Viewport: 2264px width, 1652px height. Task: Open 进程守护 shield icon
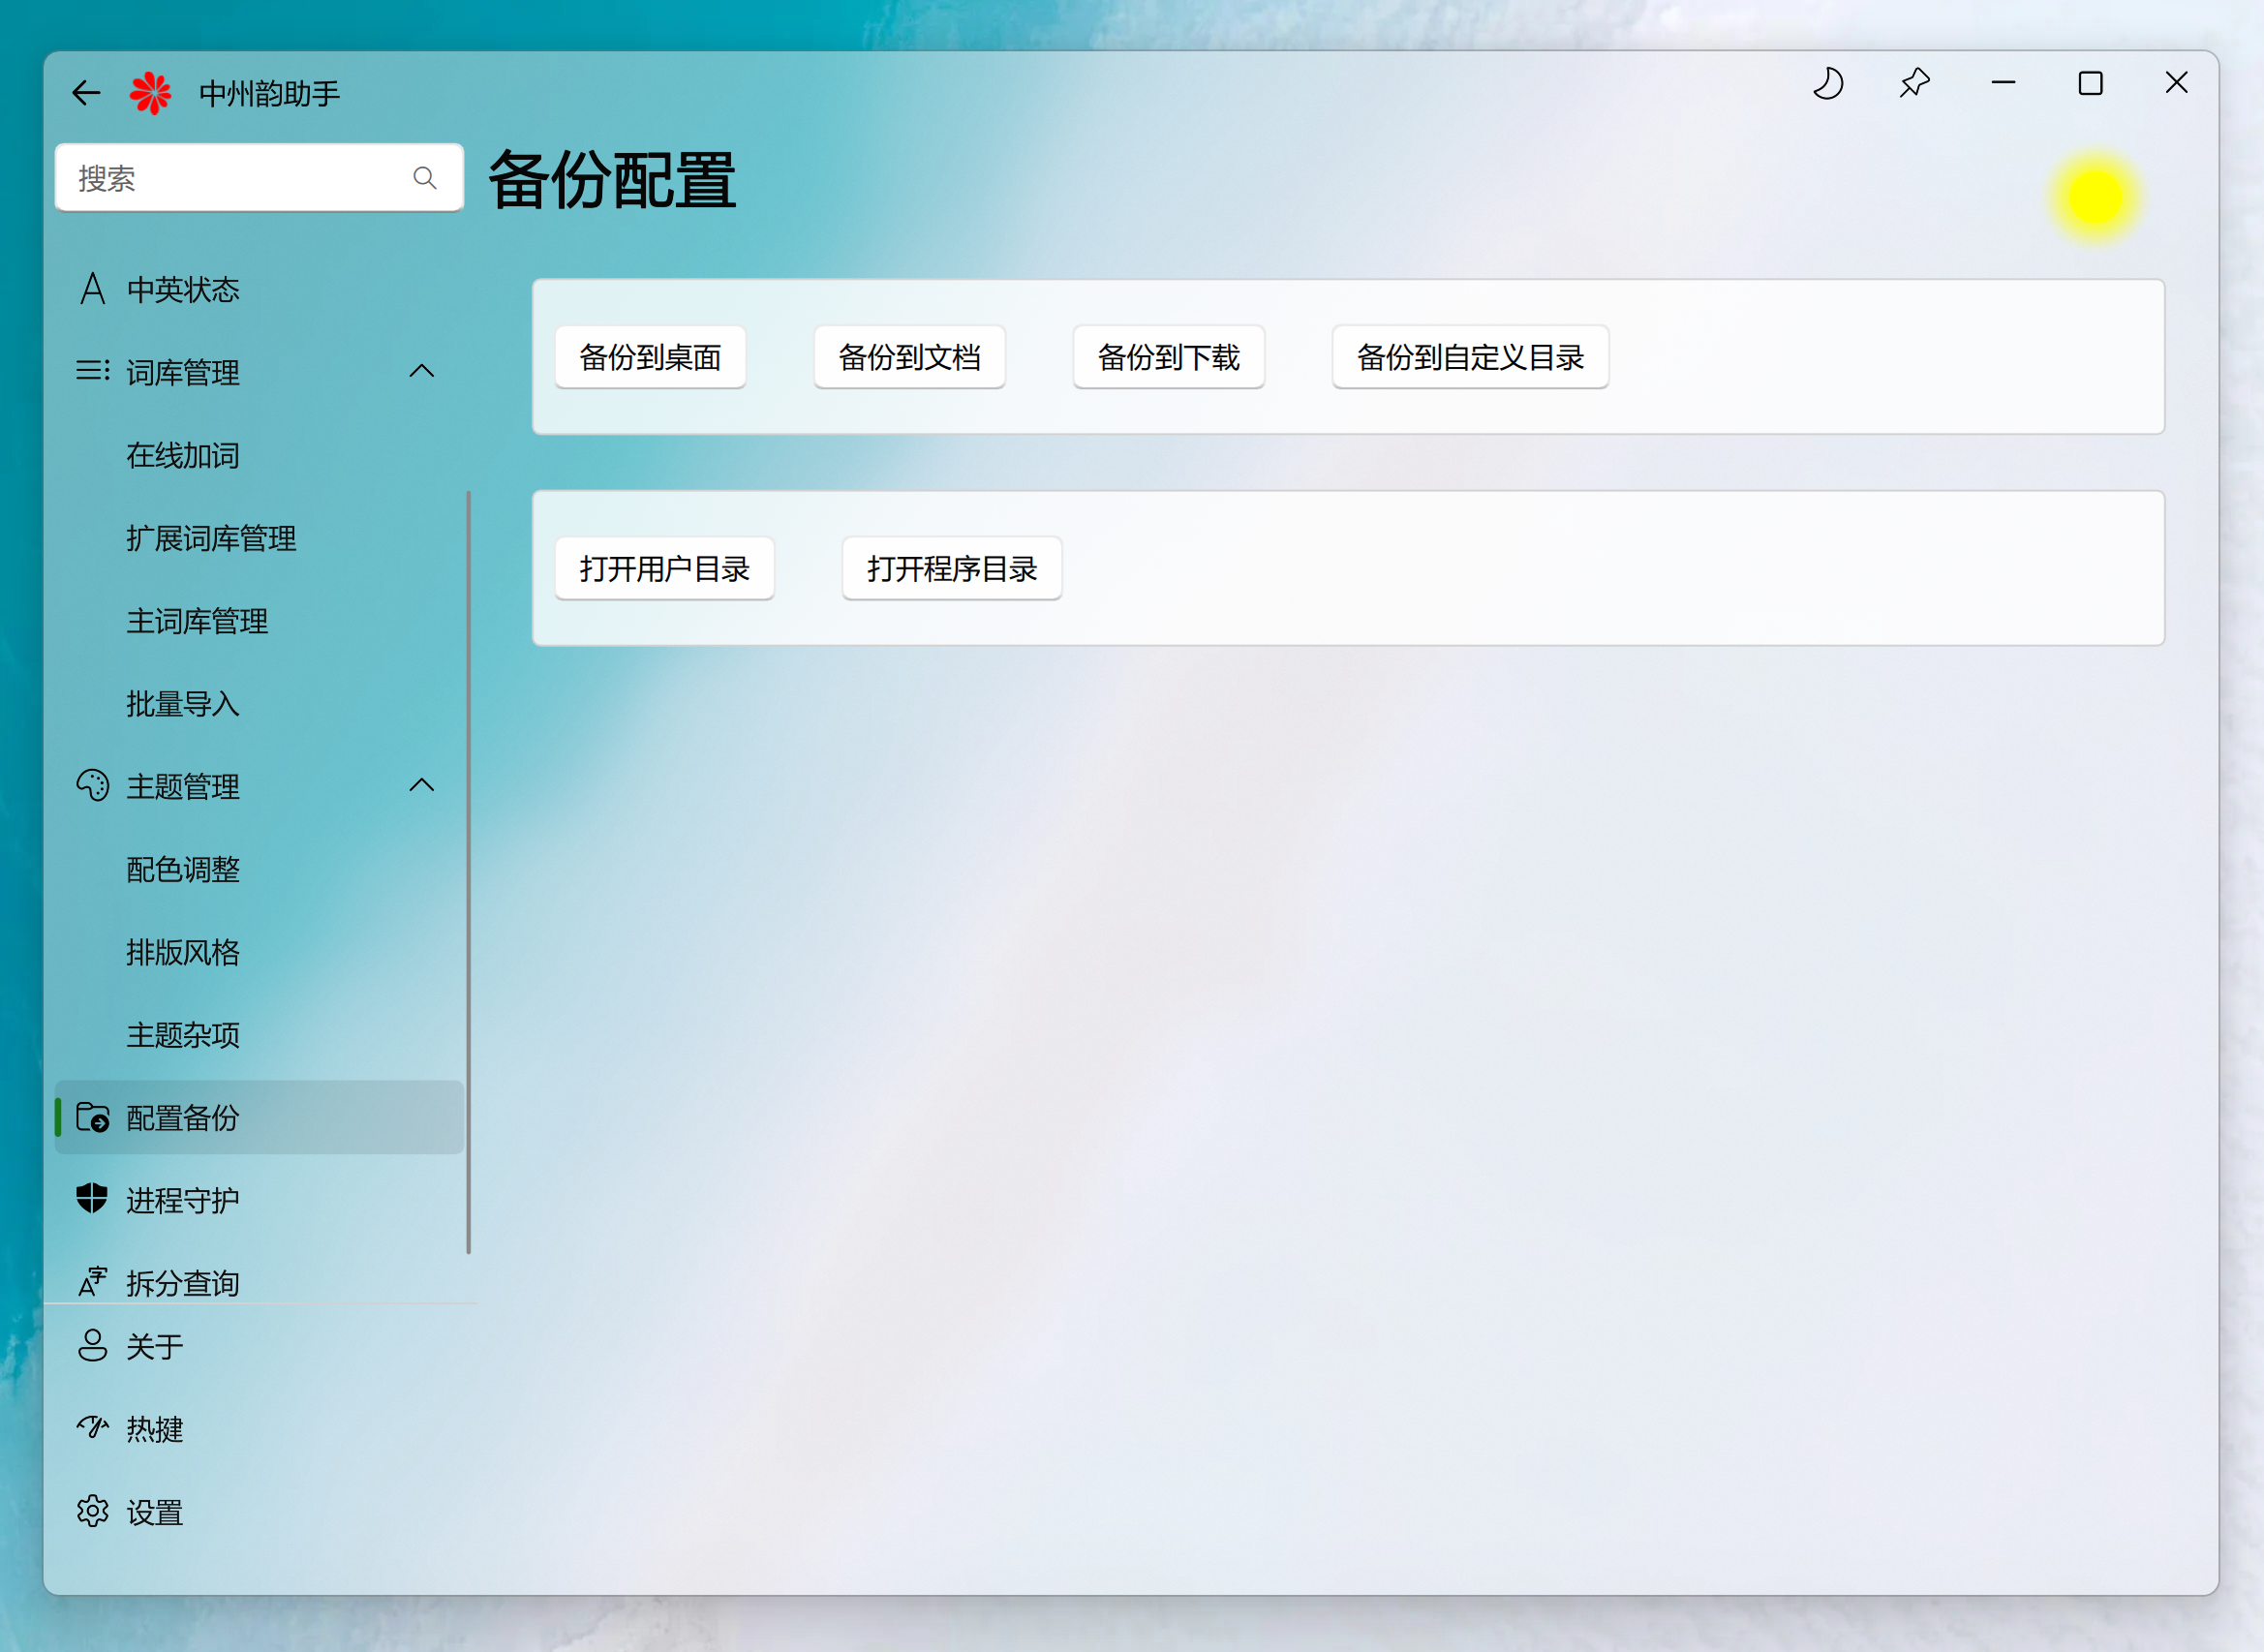[92, 1199]
